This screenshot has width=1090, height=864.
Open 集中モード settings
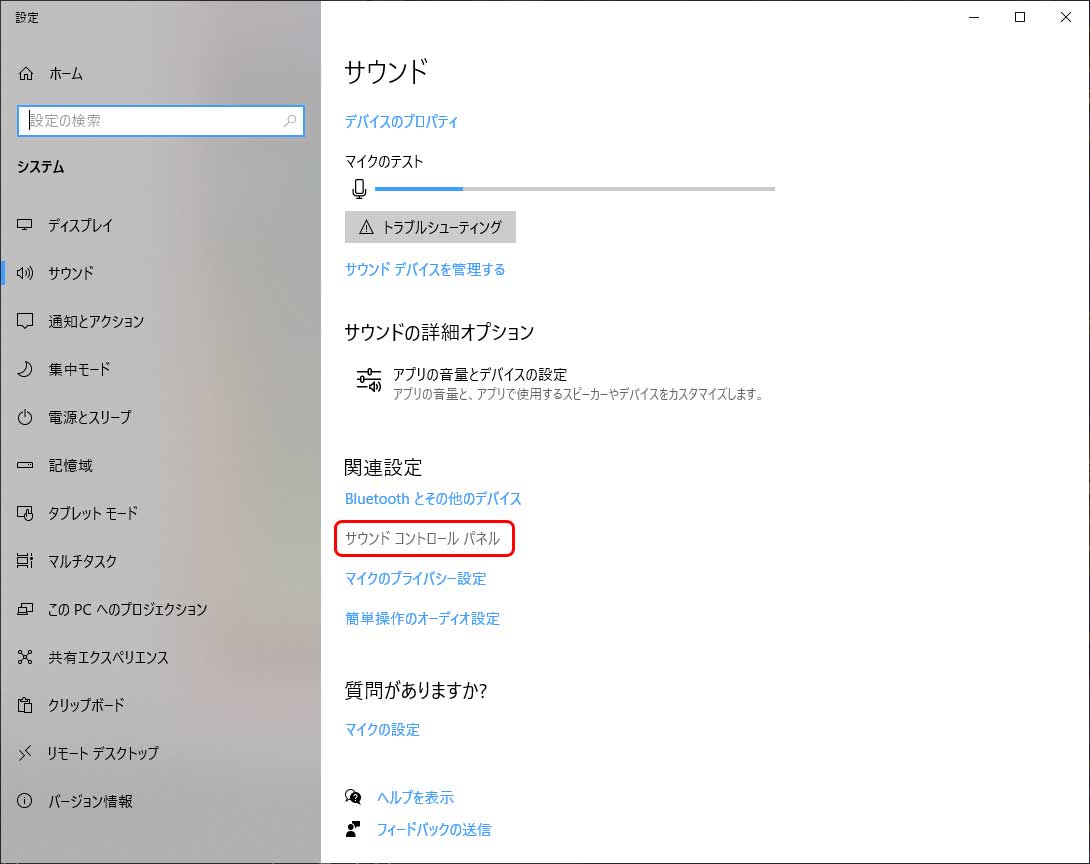(x=79, y=369)
